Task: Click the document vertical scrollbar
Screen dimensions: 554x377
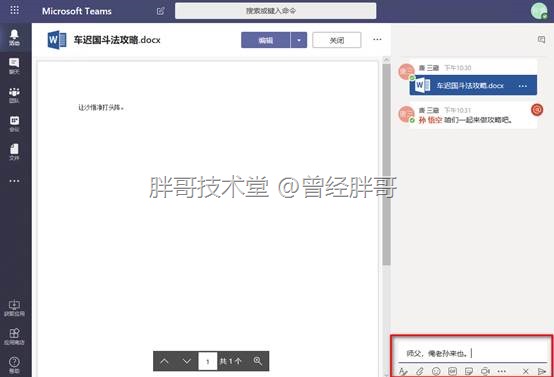Action: [387, 164]
